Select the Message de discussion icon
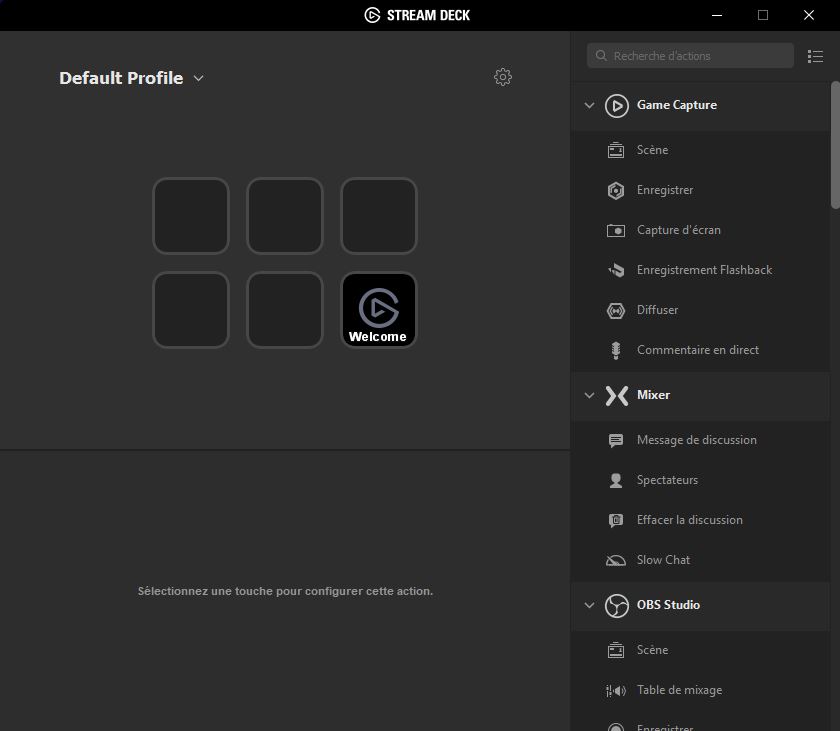The width and height of the screenshot is (840, 731). pos(616,440)
